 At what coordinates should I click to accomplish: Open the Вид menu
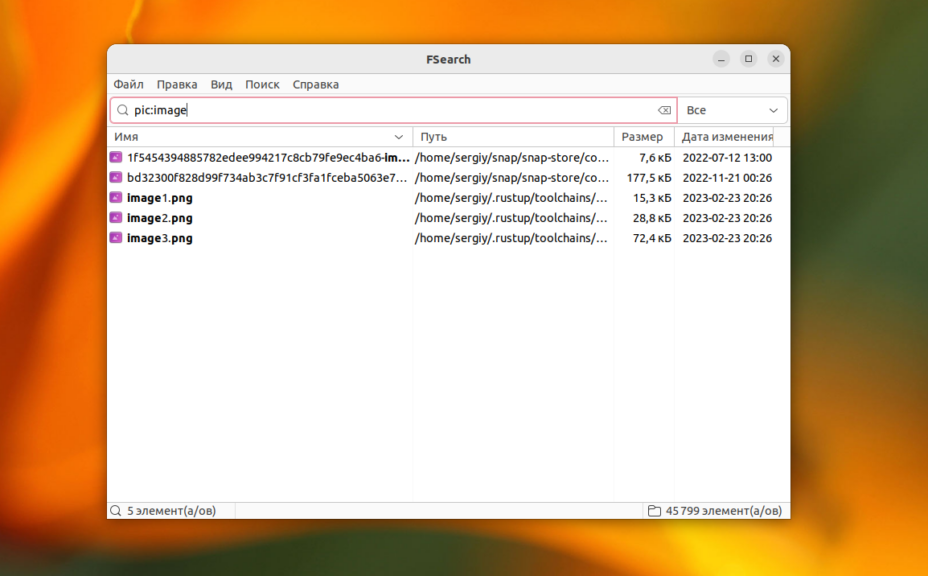[221, 85]
